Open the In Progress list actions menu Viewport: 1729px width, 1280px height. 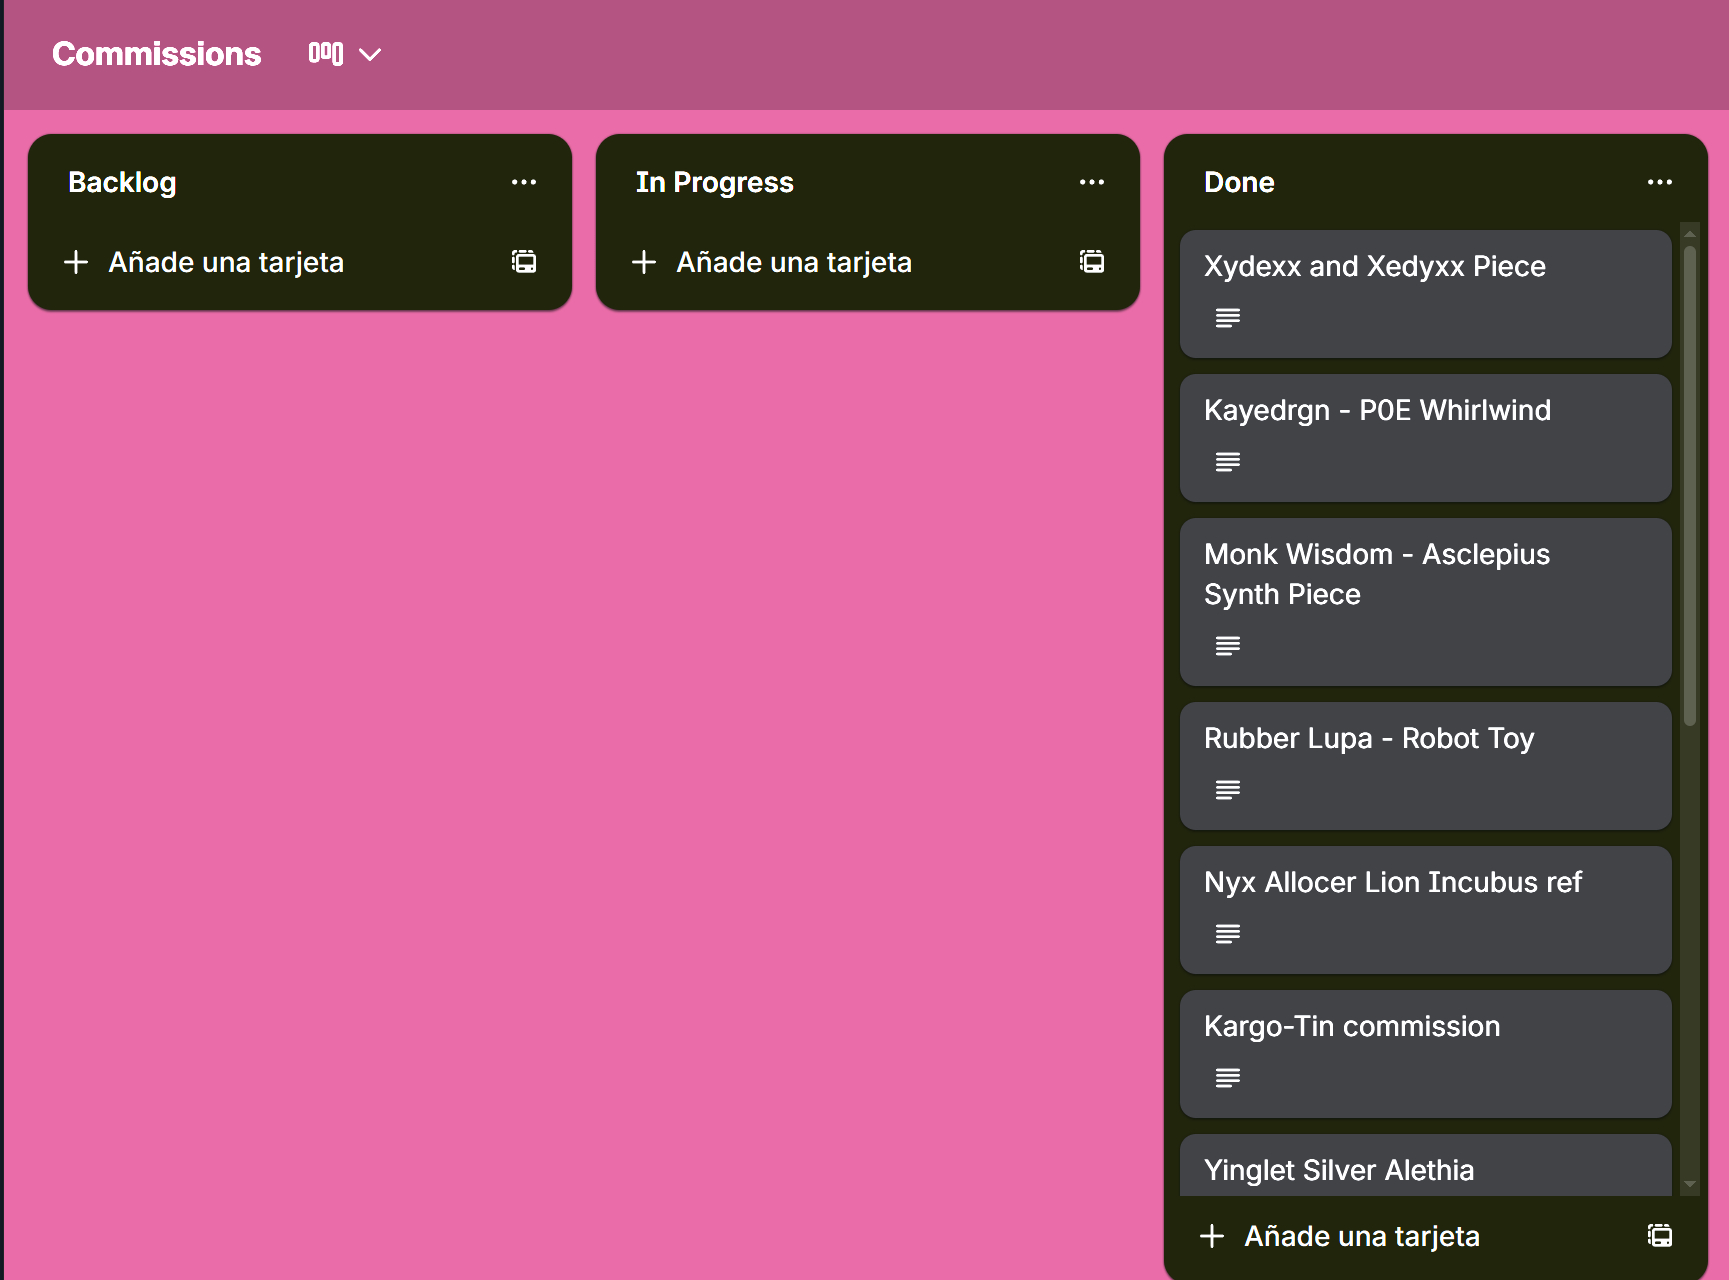(1092, 182)
